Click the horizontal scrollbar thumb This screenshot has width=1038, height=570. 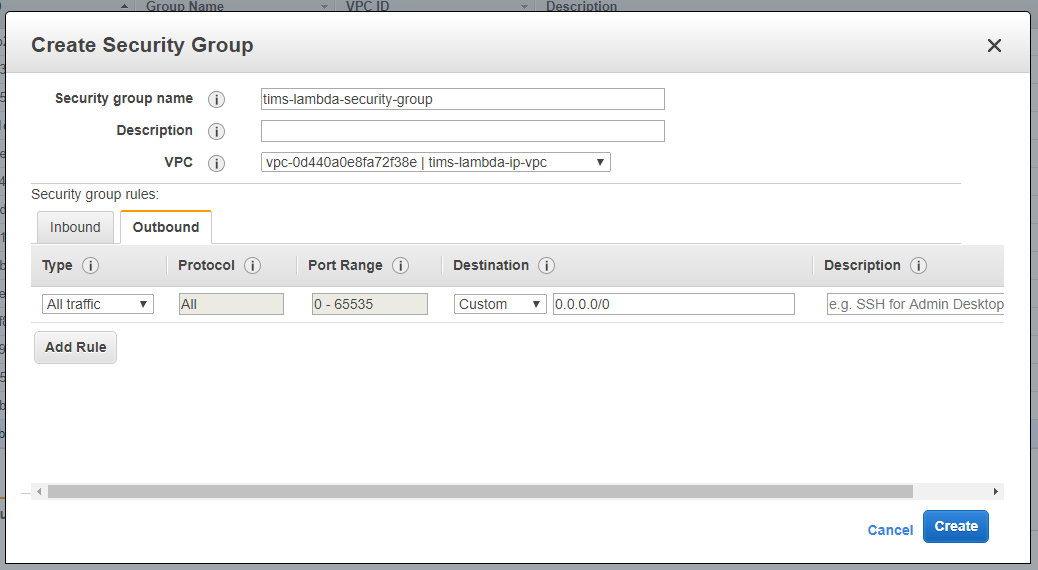(481, 491)
